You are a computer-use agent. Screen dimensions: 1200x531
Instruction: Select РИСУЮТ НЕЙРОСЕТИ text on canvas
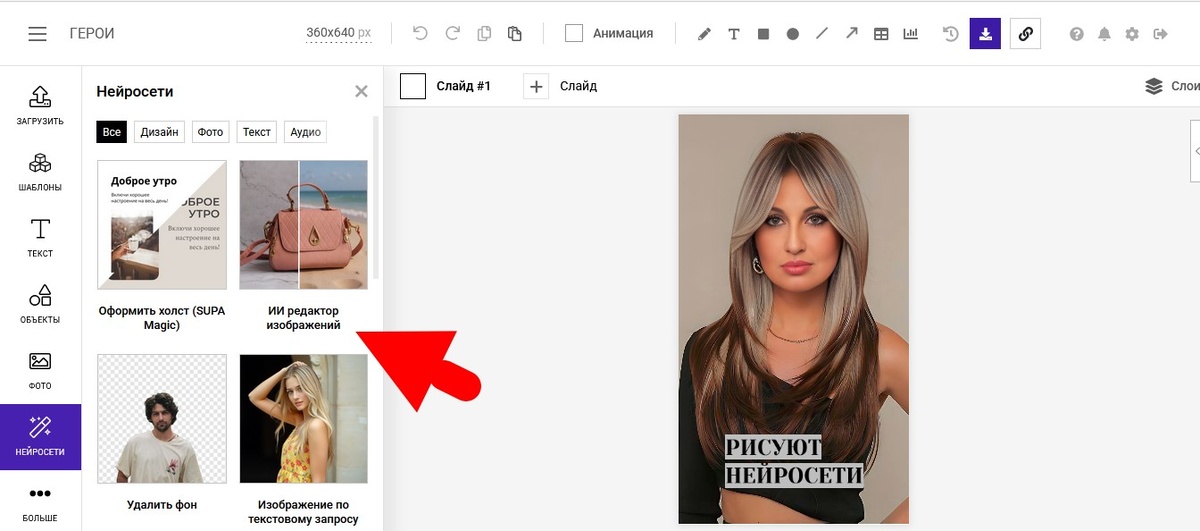[793, 460]
